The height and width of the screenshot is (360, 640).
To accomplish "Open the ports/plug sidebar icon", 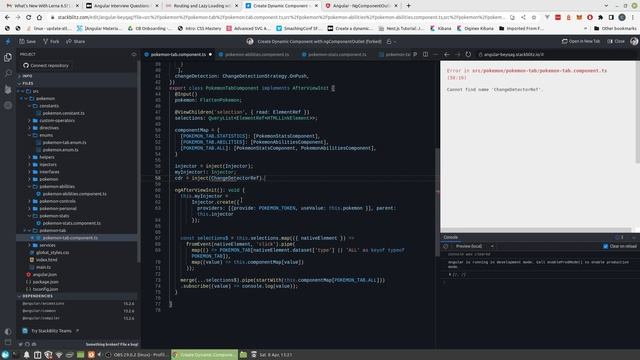I will [x=8, y=89].
